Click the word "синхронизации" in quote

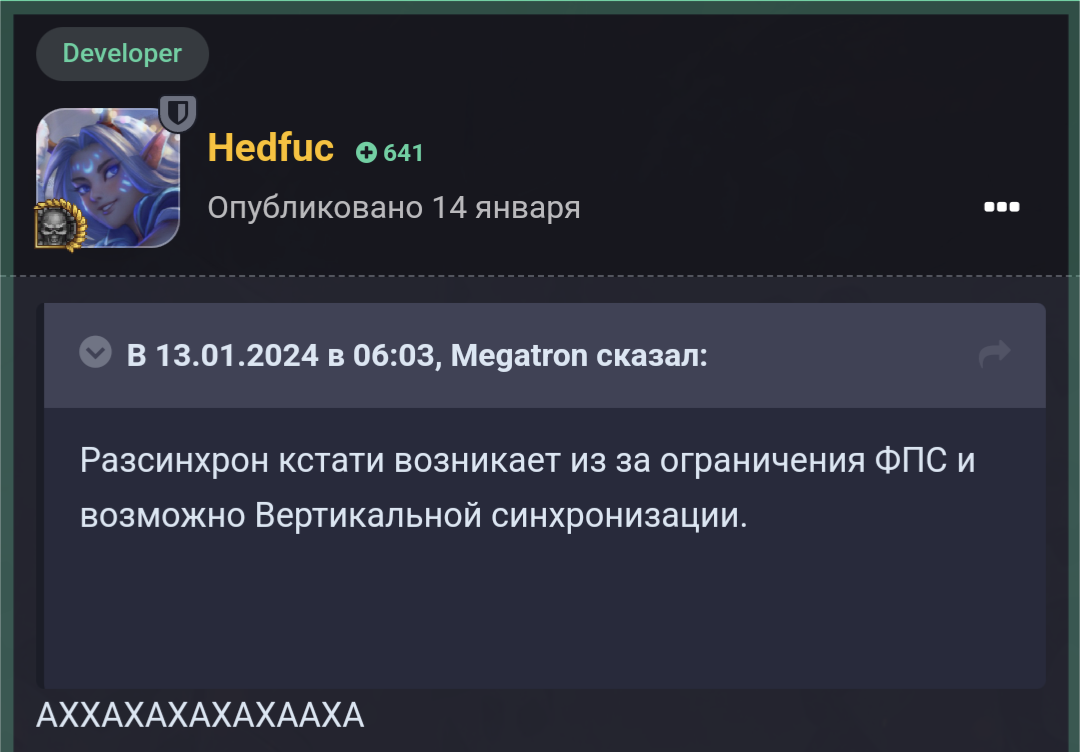pos(620,515)
